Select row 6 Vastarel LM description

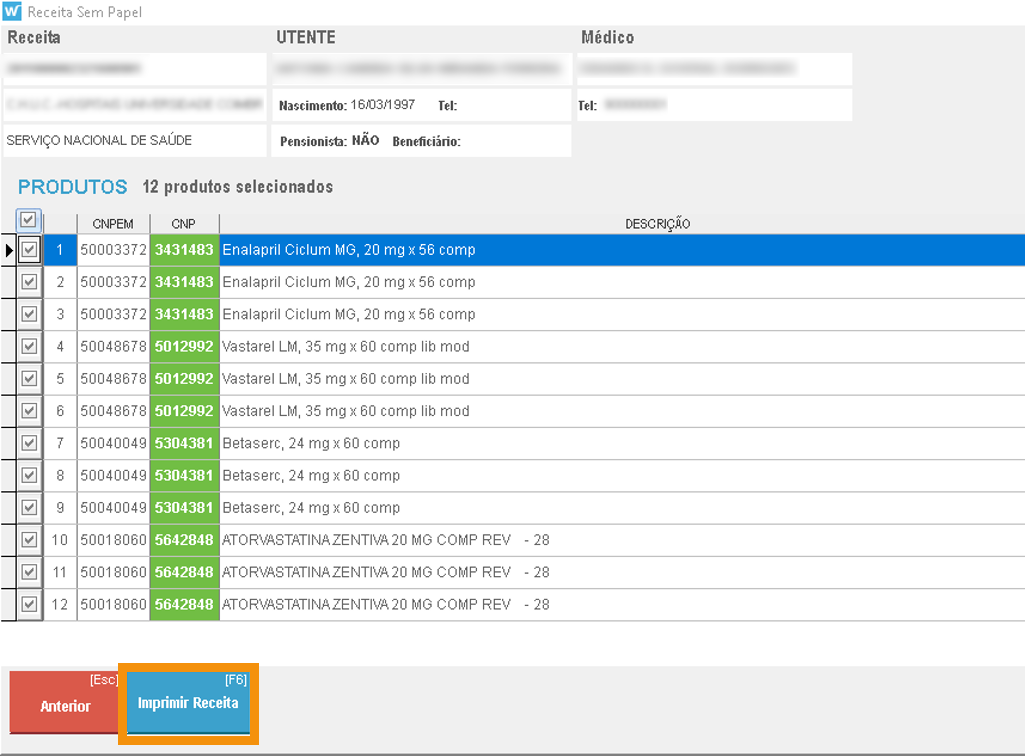coord(345,411)
